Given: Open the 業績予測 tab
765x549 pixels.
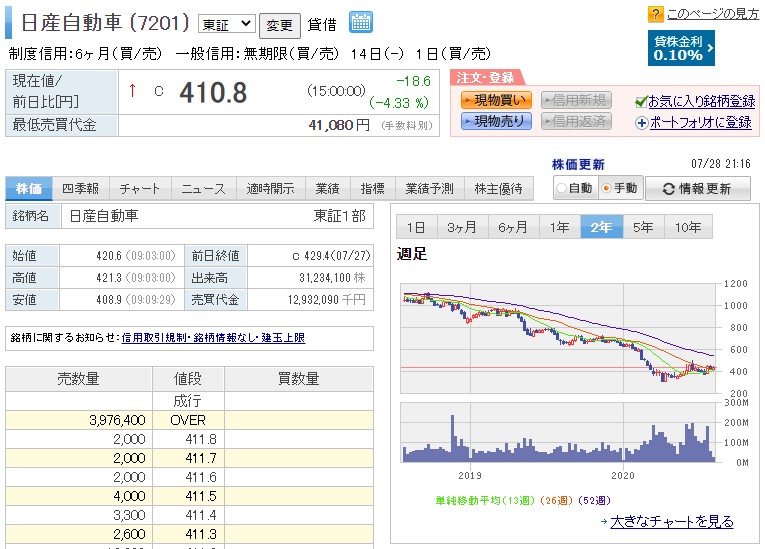Looking at the screenshot, I should (429, 189).
